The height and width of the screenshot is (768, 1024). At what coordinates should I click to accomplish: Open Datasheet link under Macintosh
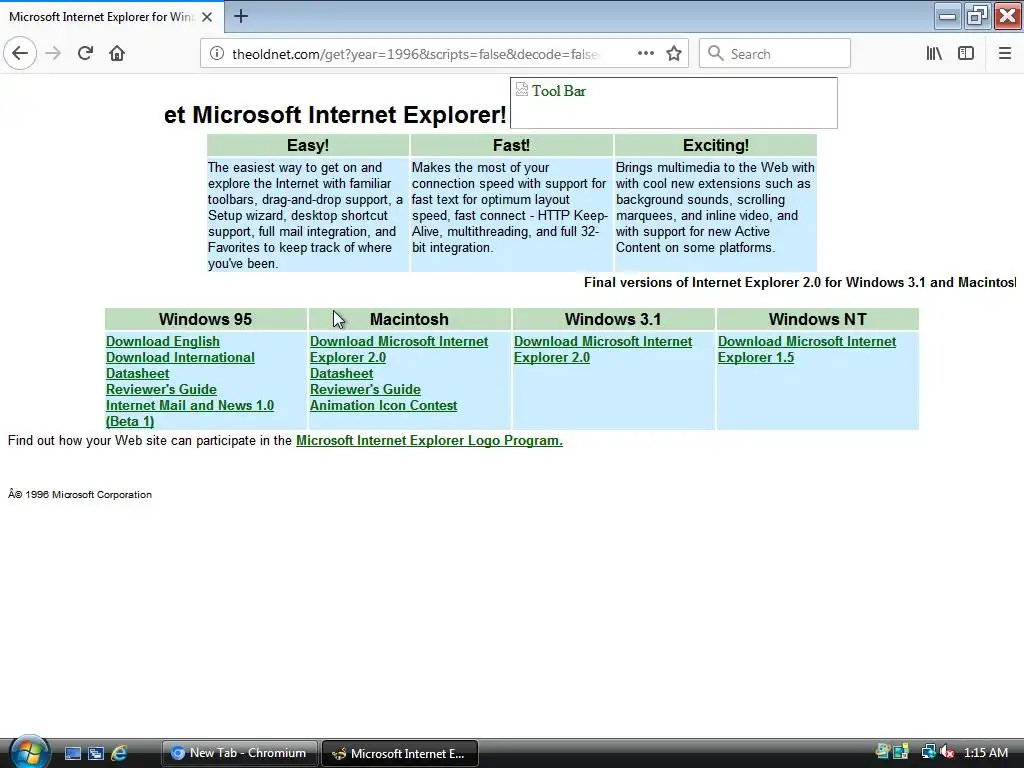341,374
